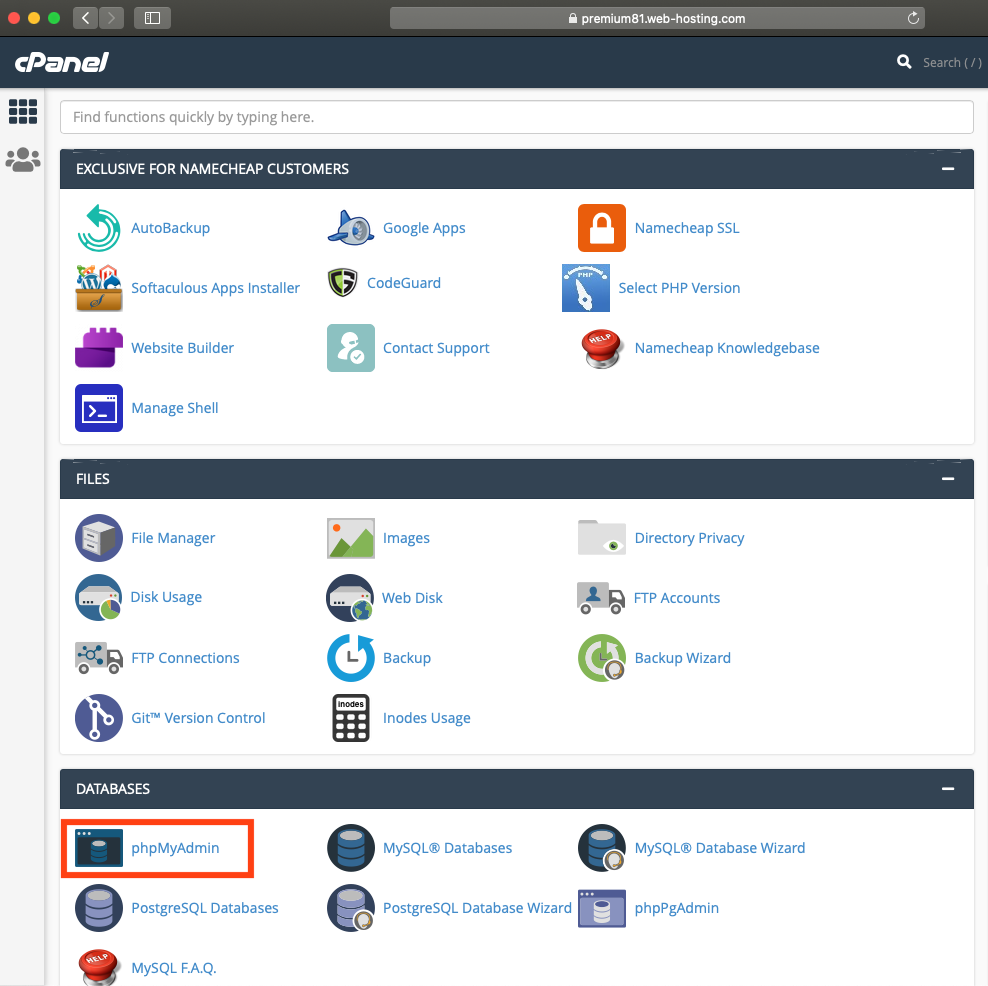This screenshot has width=988, height=986.
Task: Focus the 'Find functions quickly' search field
Action: point(517,117)
